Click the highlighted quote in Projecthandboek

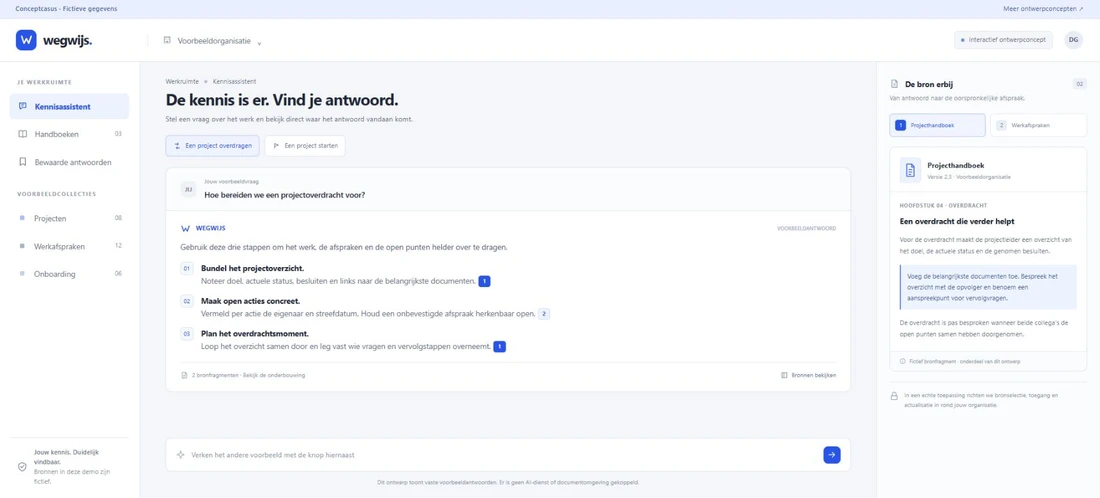coord(988,287)
